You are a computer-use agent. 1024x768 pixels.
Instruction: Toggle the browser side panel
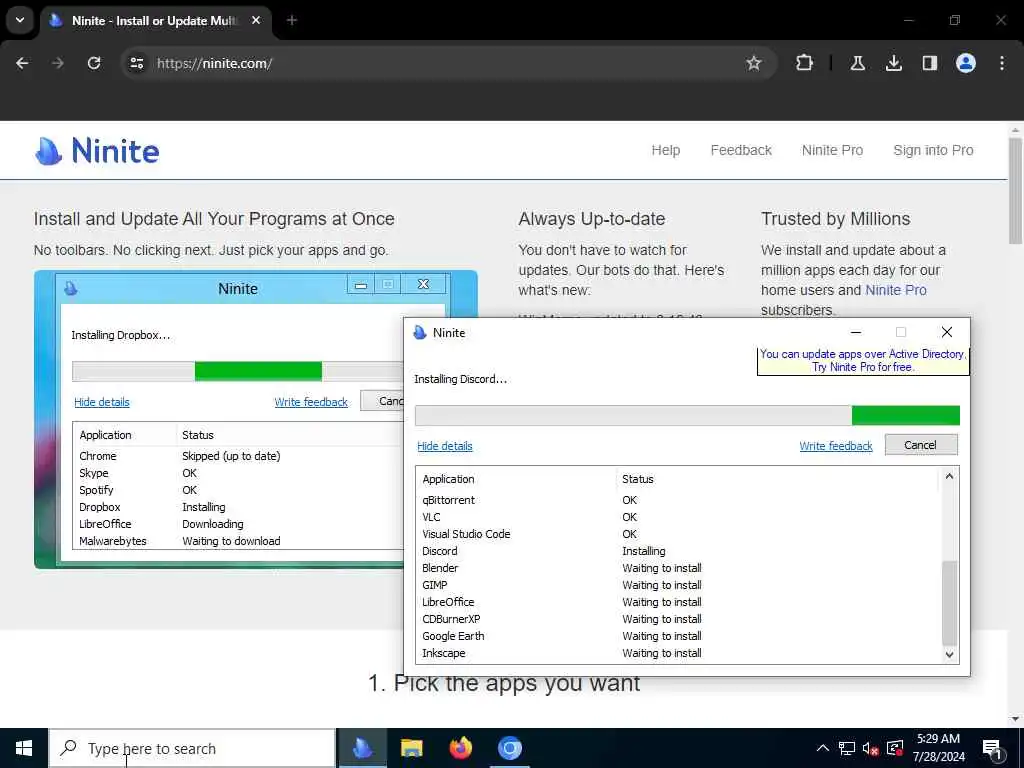(x=930, y=63)
